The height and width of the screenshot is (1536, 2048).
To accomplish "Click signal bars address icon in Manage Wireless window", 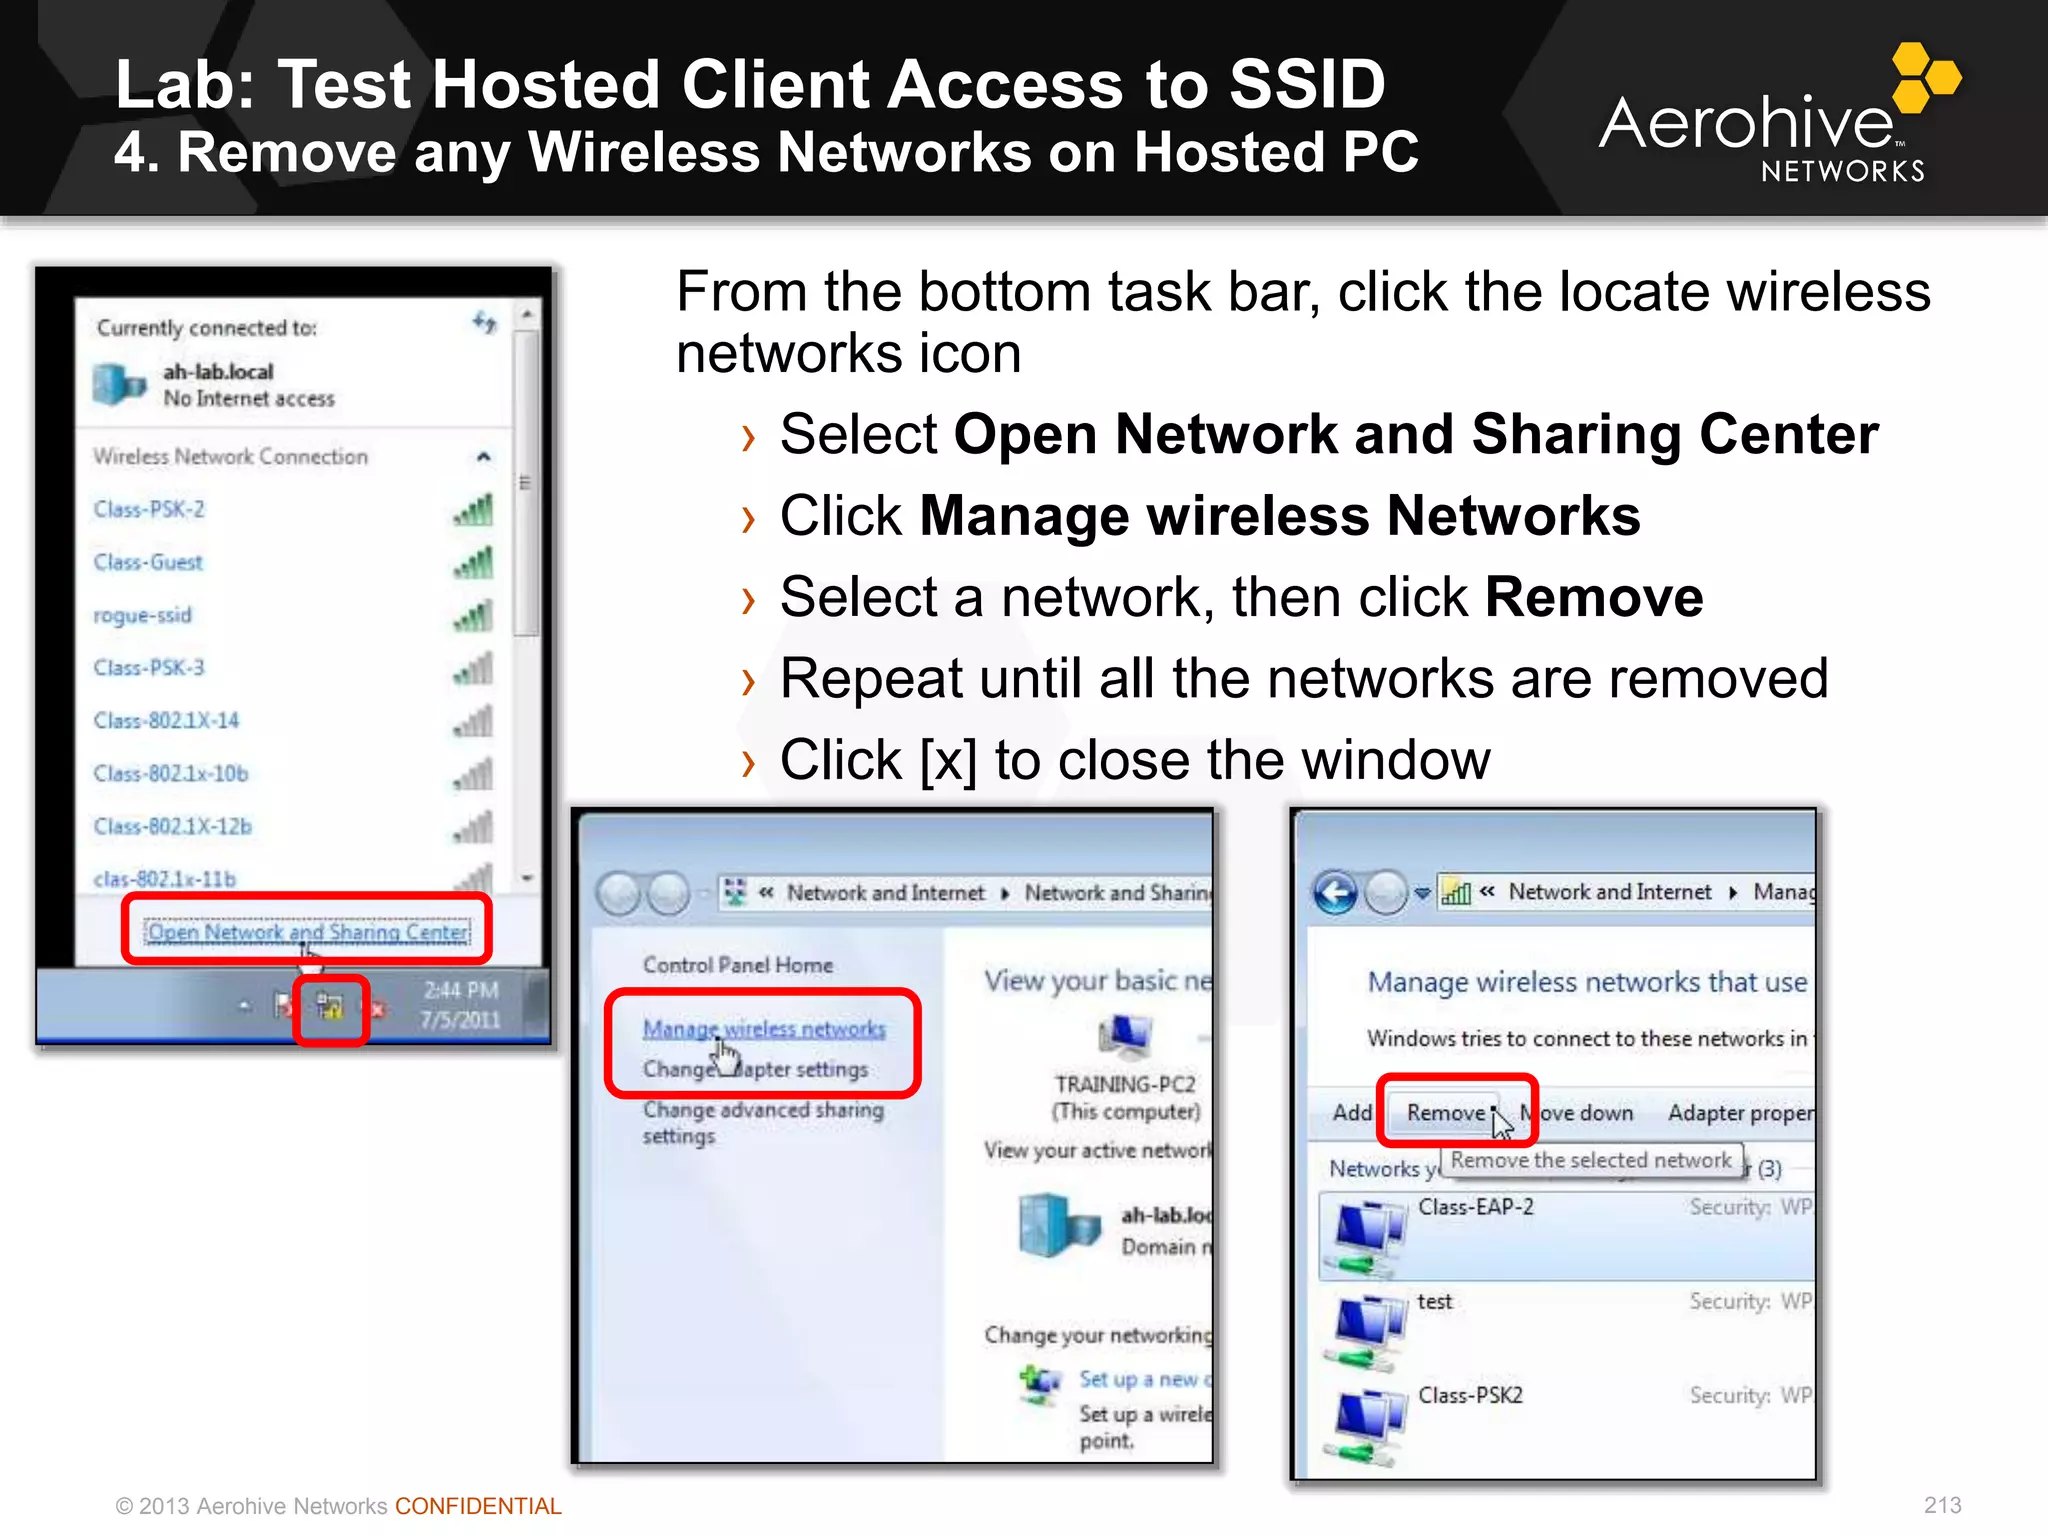I will 1456,893.
